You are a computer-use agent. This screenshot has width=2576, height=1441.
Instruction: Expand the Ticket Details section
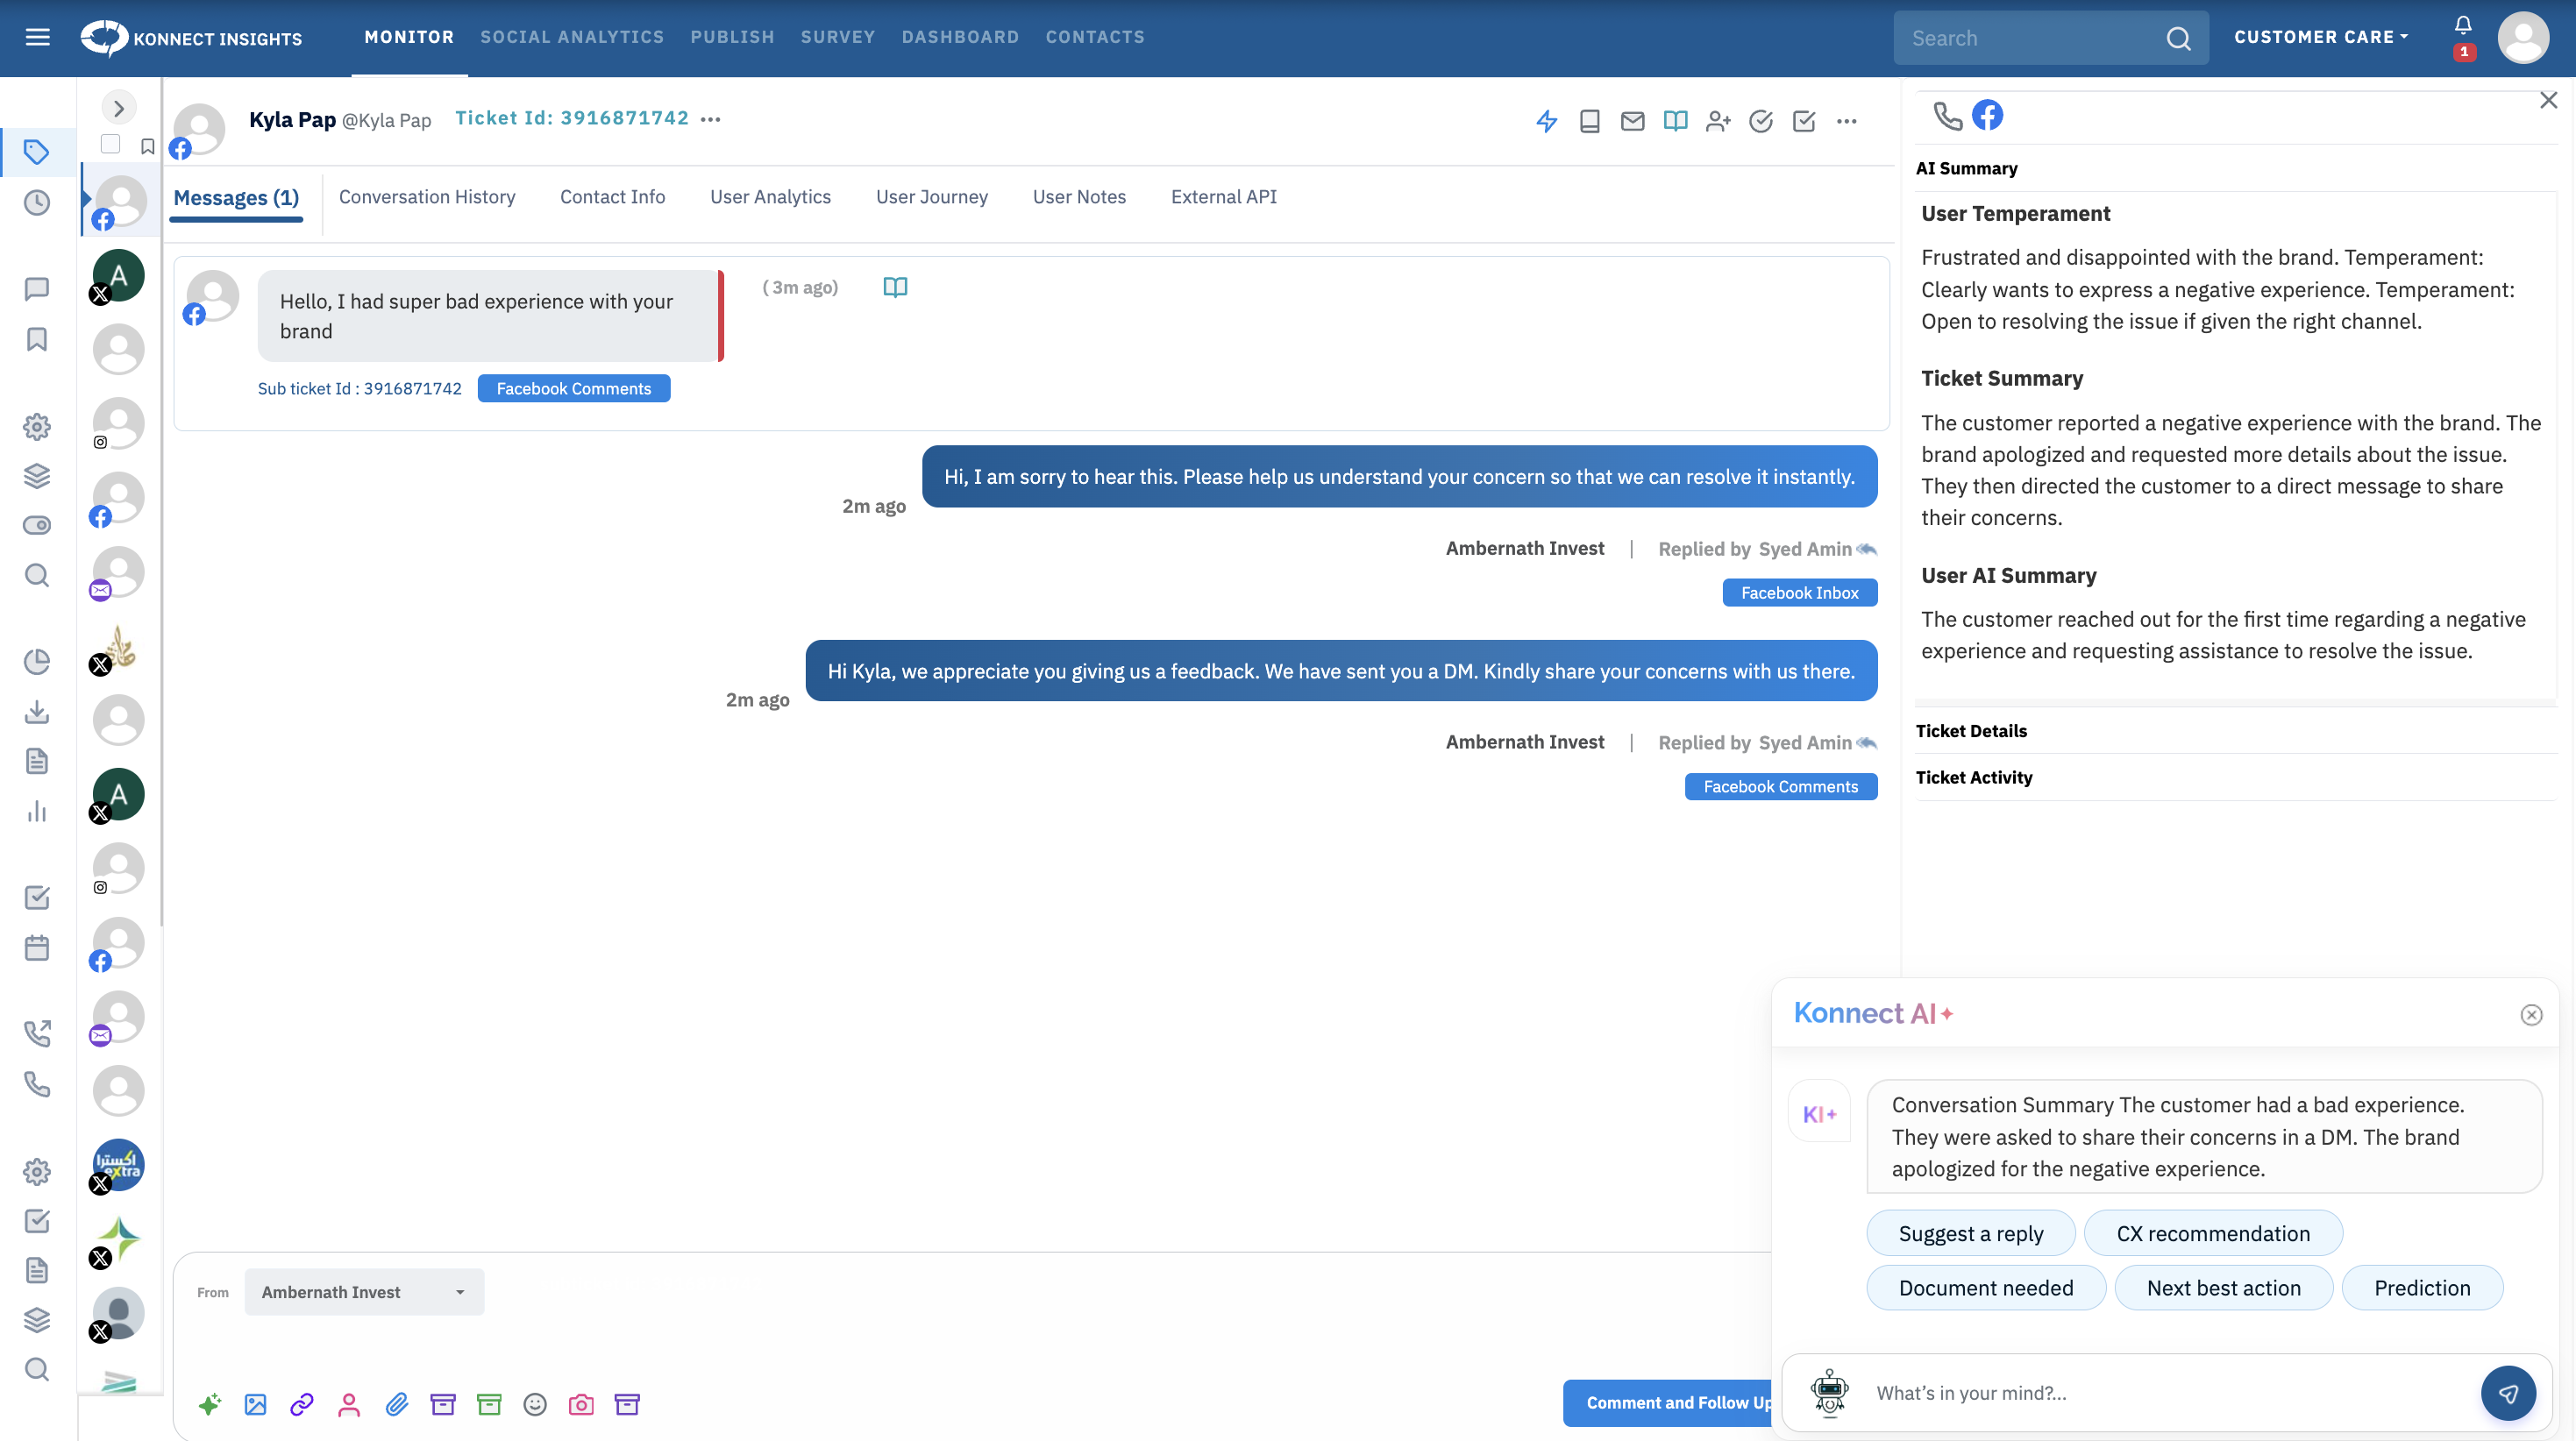pyautogui.click(x=1971, y=731)
